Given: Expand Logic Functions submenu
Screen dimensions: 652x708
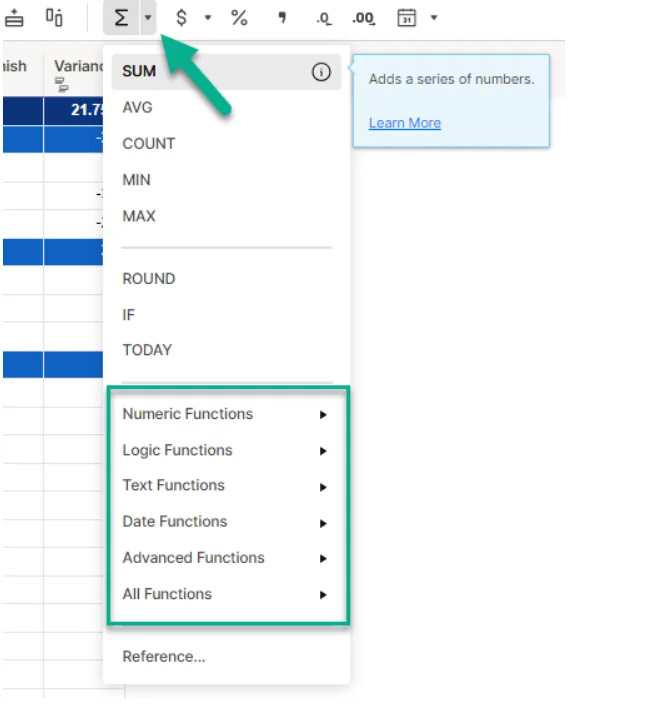Looking at the screenshot, I should [226, 450].
